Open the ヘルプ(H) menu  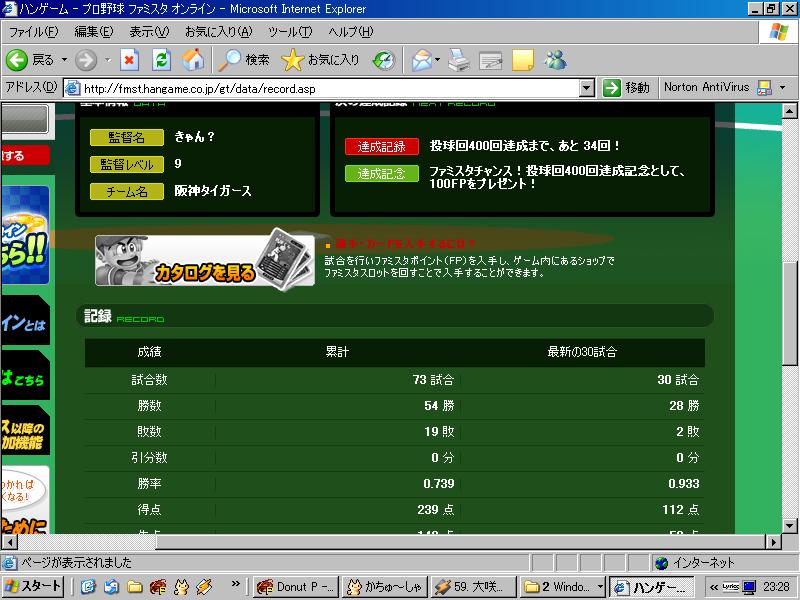click(351, 32)
